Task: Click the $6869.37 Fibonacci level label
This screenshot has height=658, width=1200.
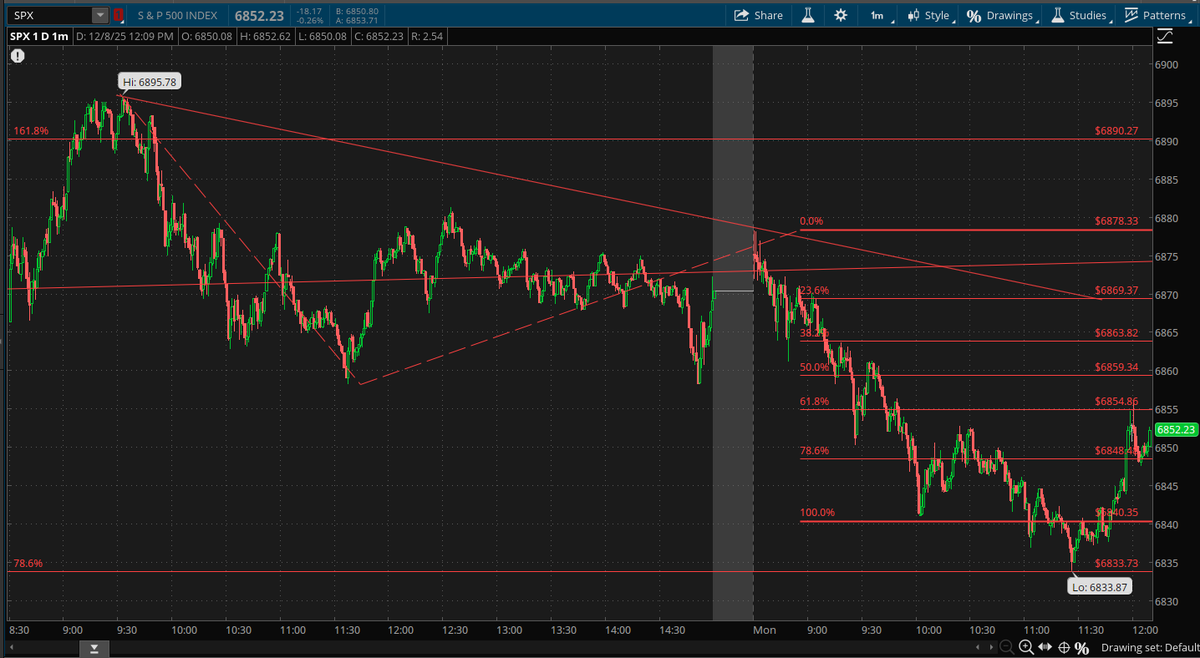Action: [x=1117, y=290]
